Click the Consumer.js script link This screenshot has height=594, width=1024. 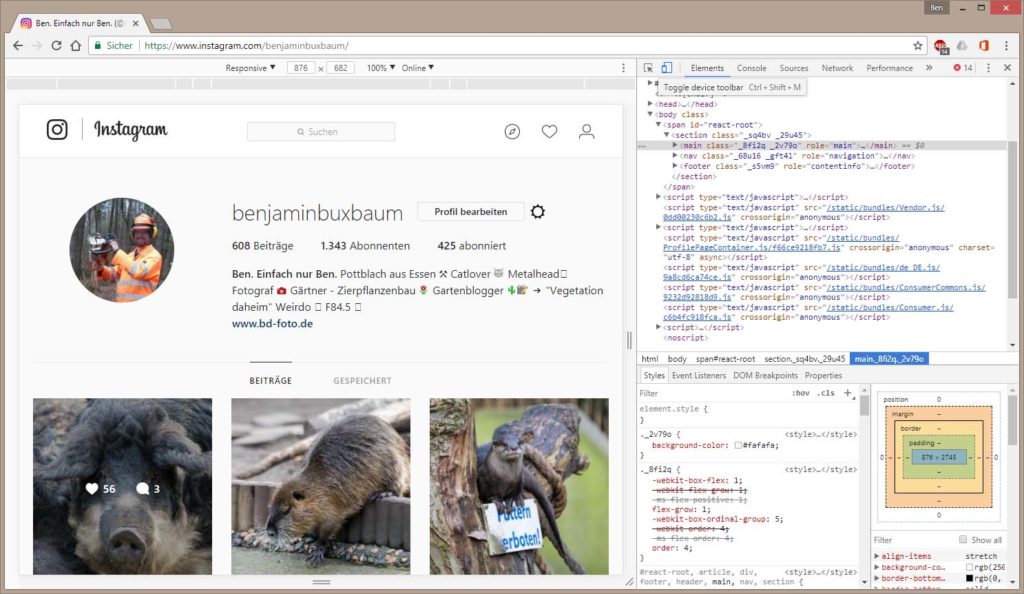pyautogui.click(x=890, y=307)
